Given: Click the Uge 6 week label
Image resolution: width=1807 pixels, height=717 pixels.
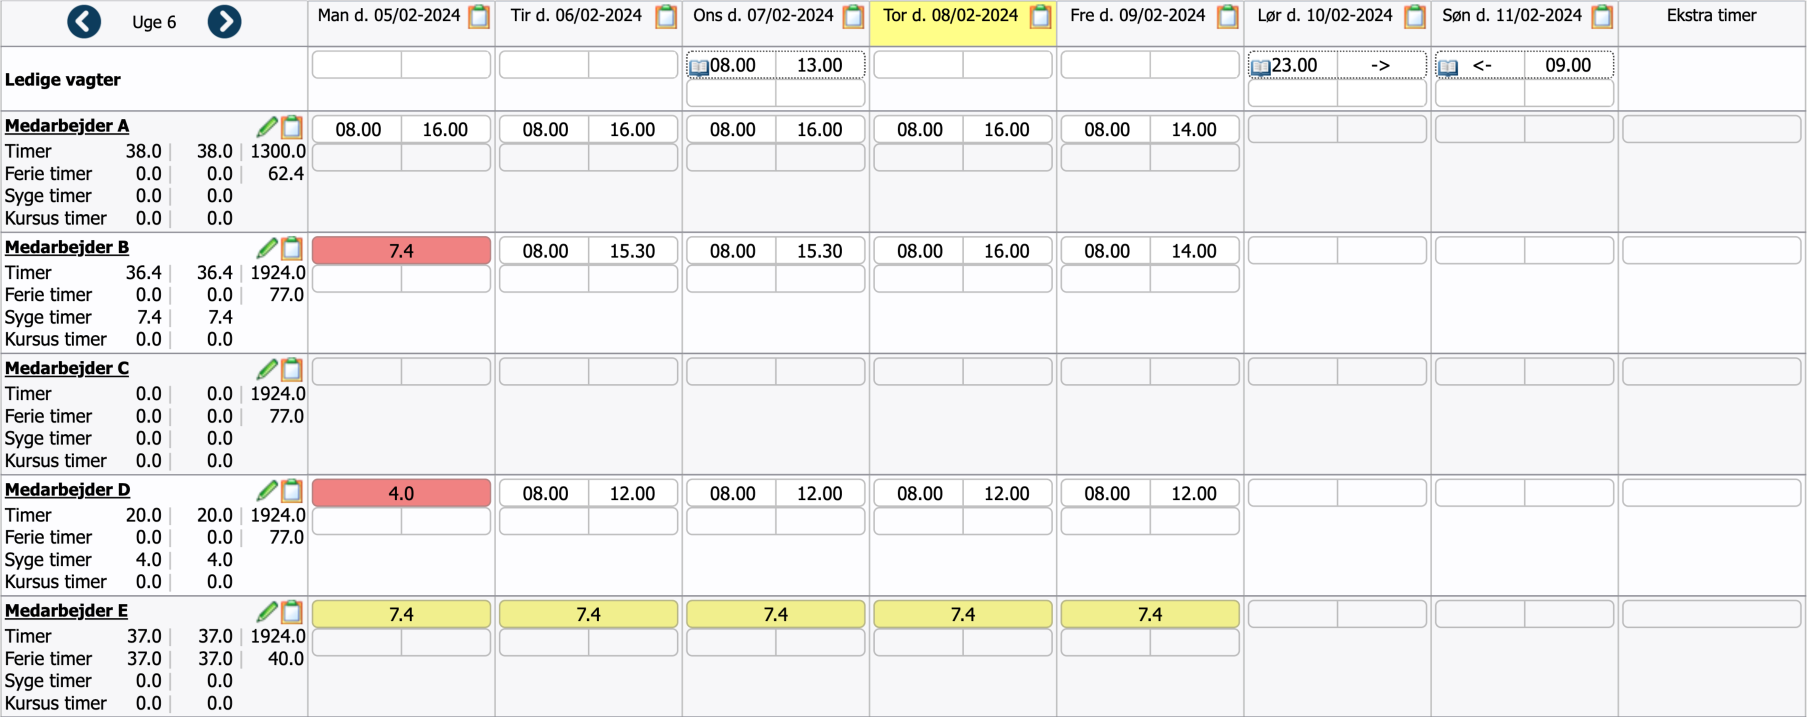Looking at the screenshot, I should [x=154, y=22].
